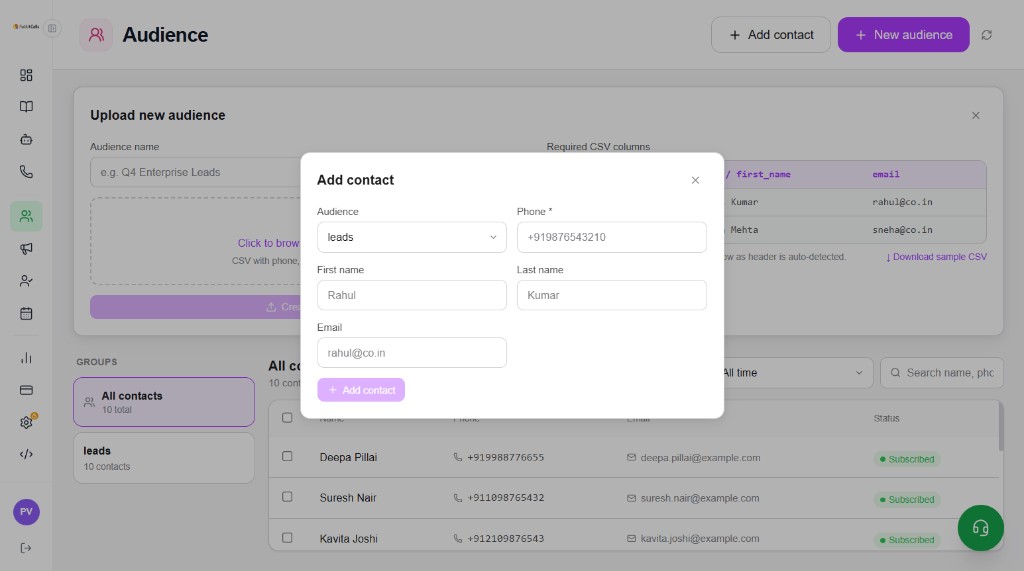Open the All time filter dropdown
This screenshot has height=571, width=1024.
(793, 373)
